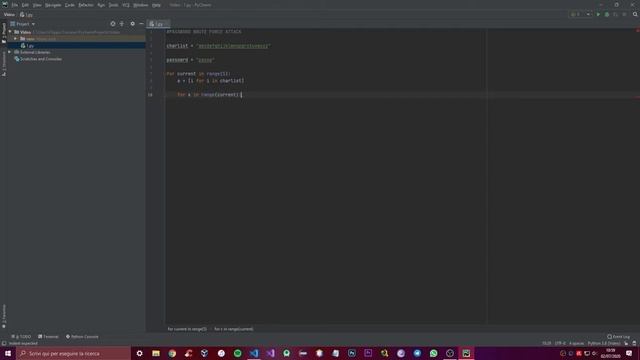Open Chrome from the taskbar
Screen dimensions: 640x360
172,353
